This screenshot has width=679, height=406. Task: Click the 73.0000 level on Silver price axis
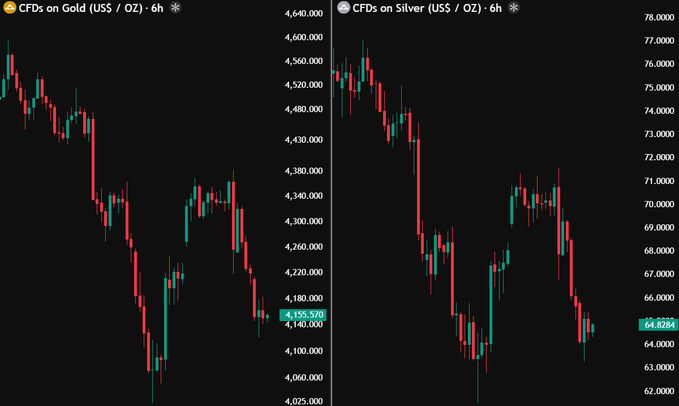click(659, 134)
